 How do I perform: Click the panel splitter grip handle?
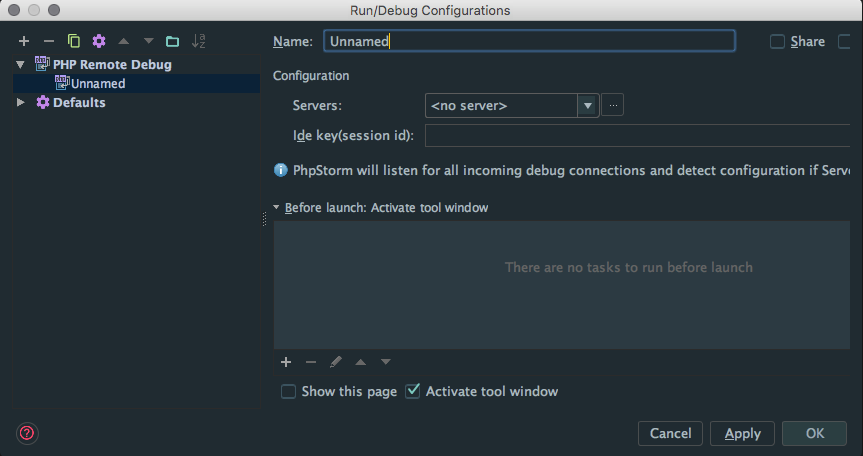(x=264, y=219)
